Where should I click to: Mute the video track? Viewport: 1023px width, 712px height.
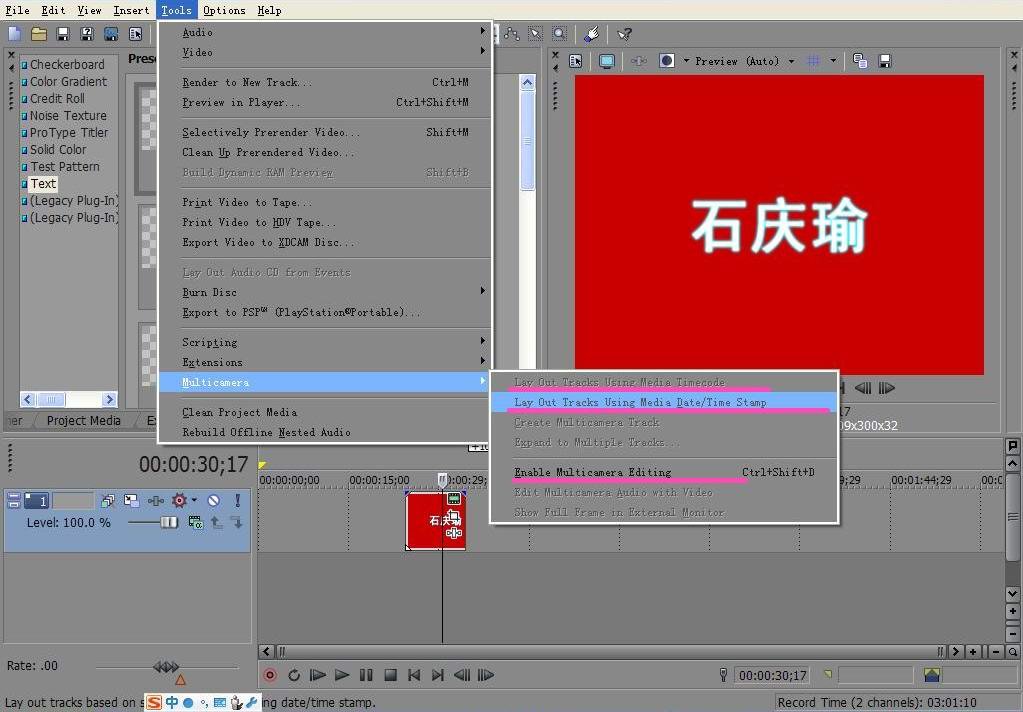(213, 500)
